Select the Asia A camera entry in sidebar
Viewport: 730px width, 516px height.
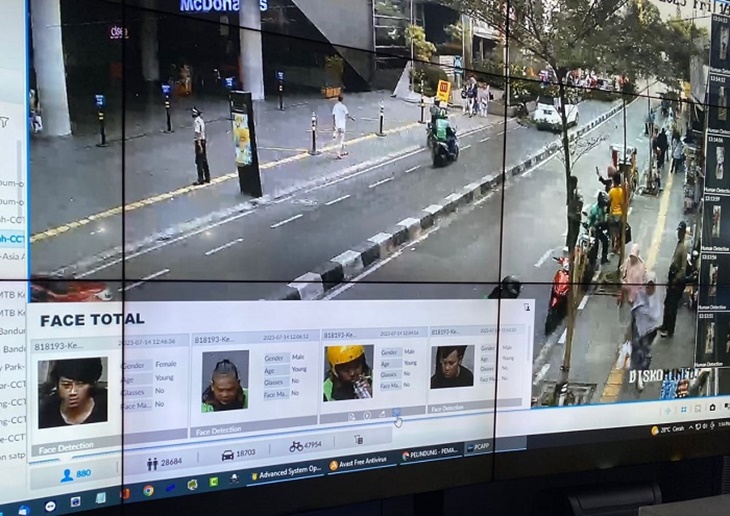(x=13, y=257)
